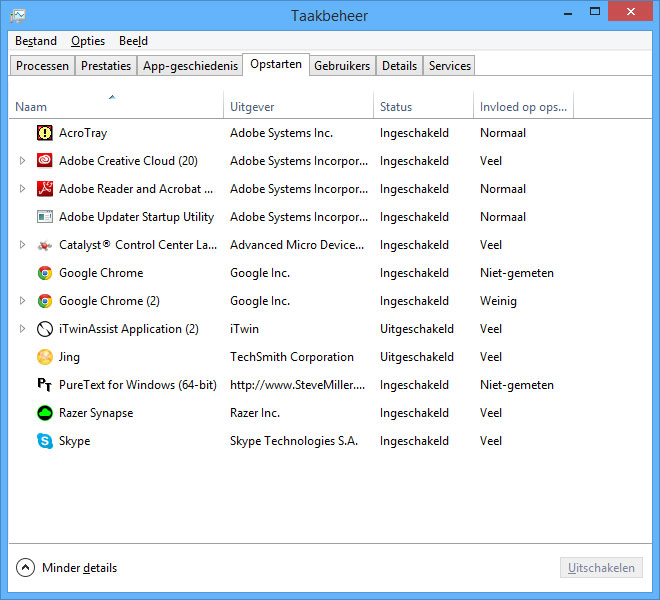Screen dimensions: 660x600
Task: Switch to the Processen tab
Action: 42,66
